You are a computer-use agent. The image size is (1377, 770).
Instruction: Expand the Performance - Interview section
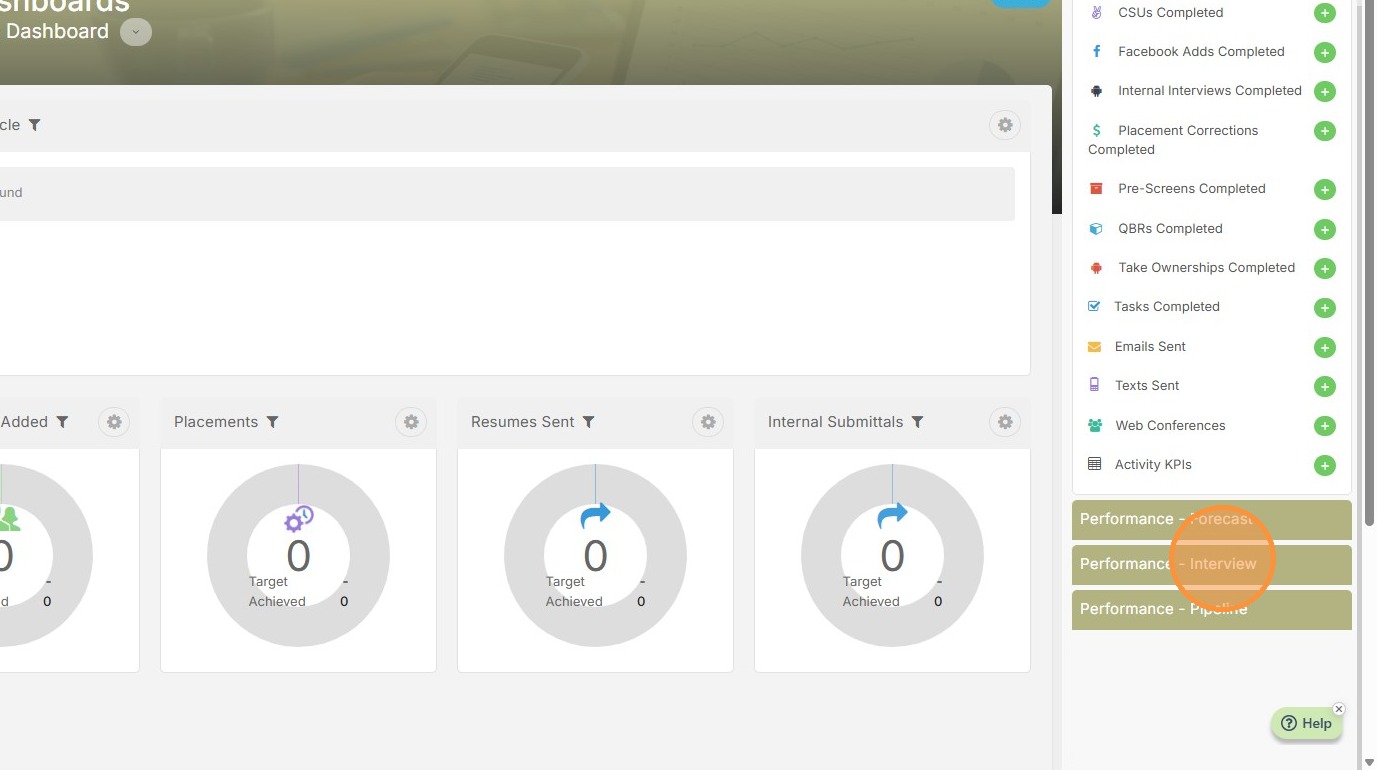1211,564
